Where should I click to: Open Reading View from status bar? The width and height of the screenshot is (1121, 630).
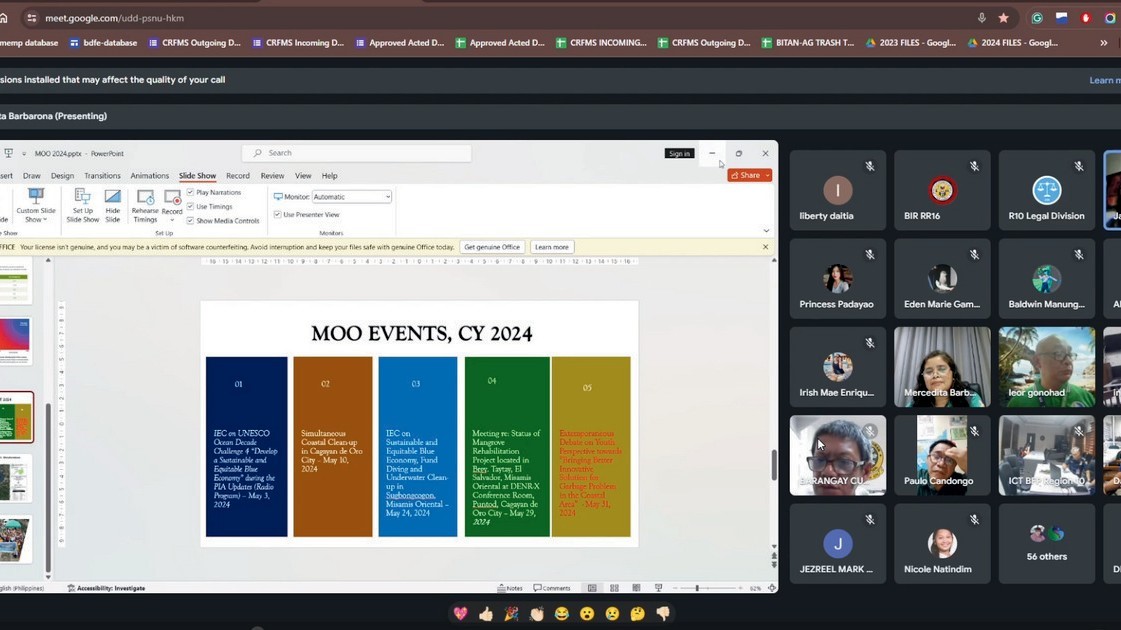click(636, 588)
